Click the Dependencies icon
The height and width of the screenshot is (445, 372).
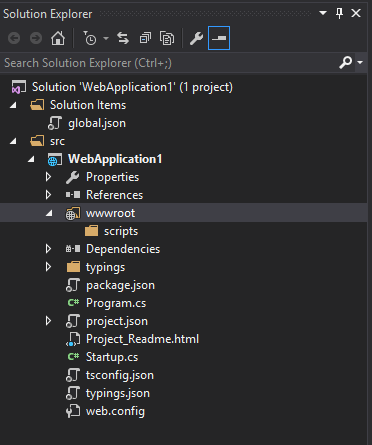click(x=73, y=249)
